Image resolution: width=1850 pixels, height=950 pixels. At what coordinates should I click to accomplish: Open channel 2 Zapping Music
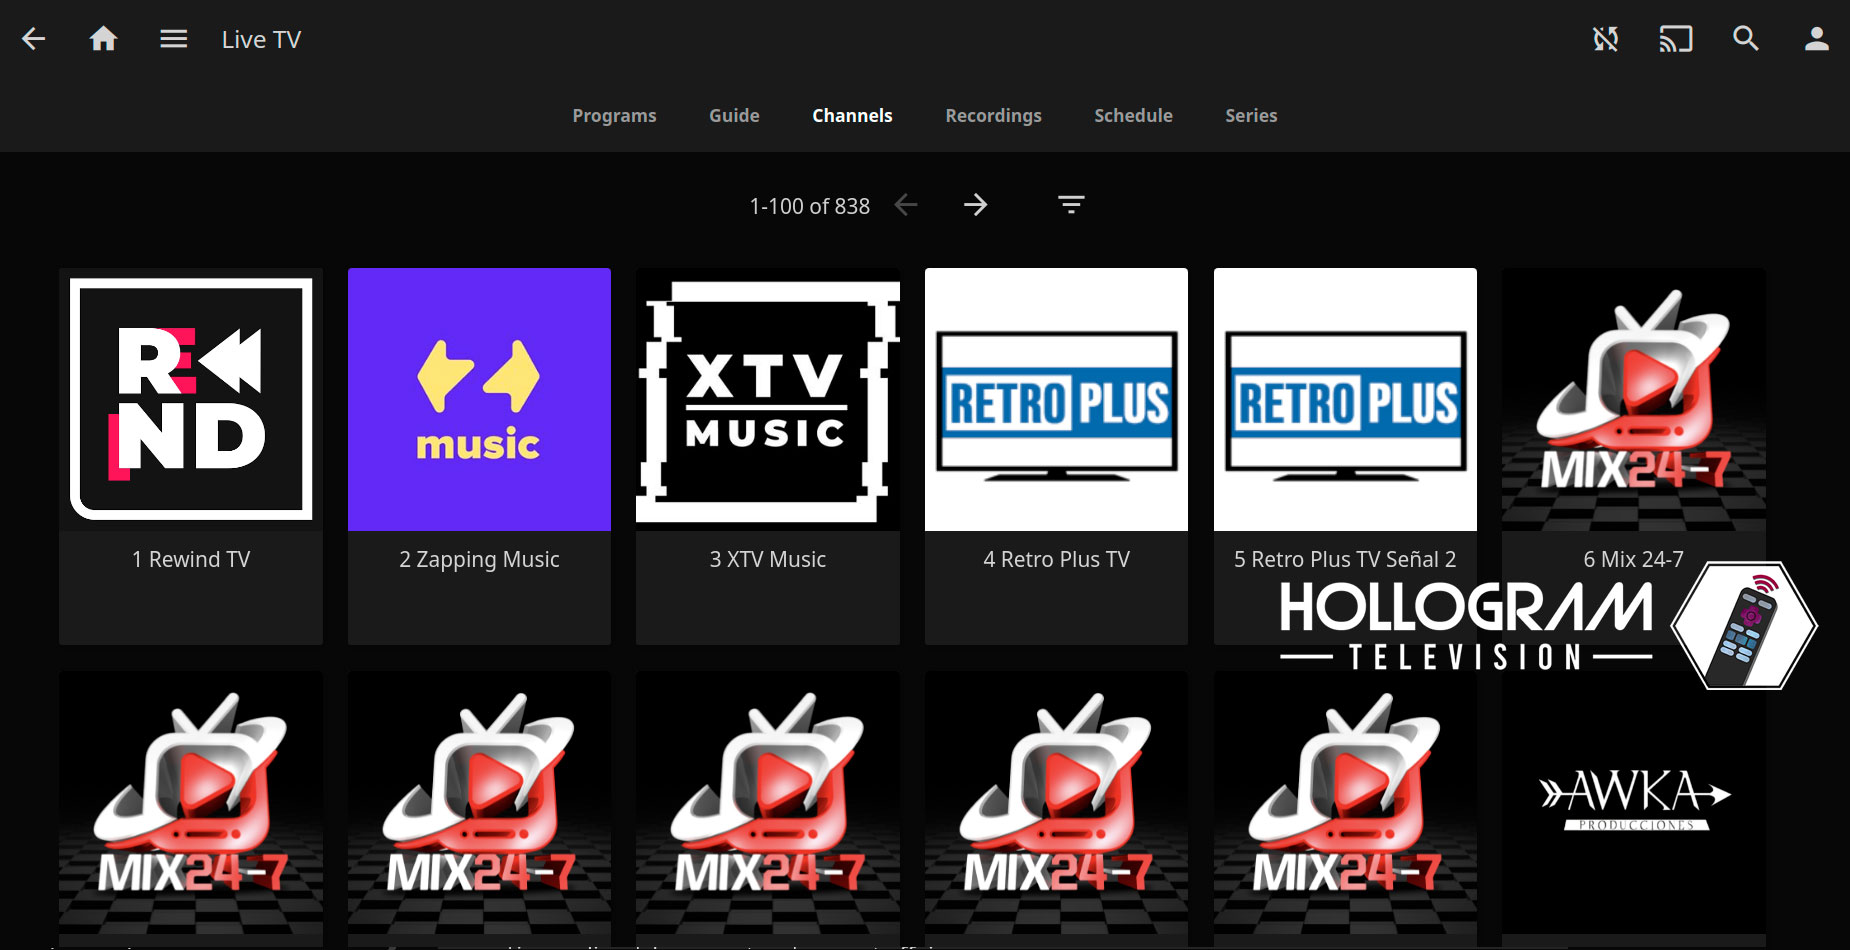click(x=478, y=399)
